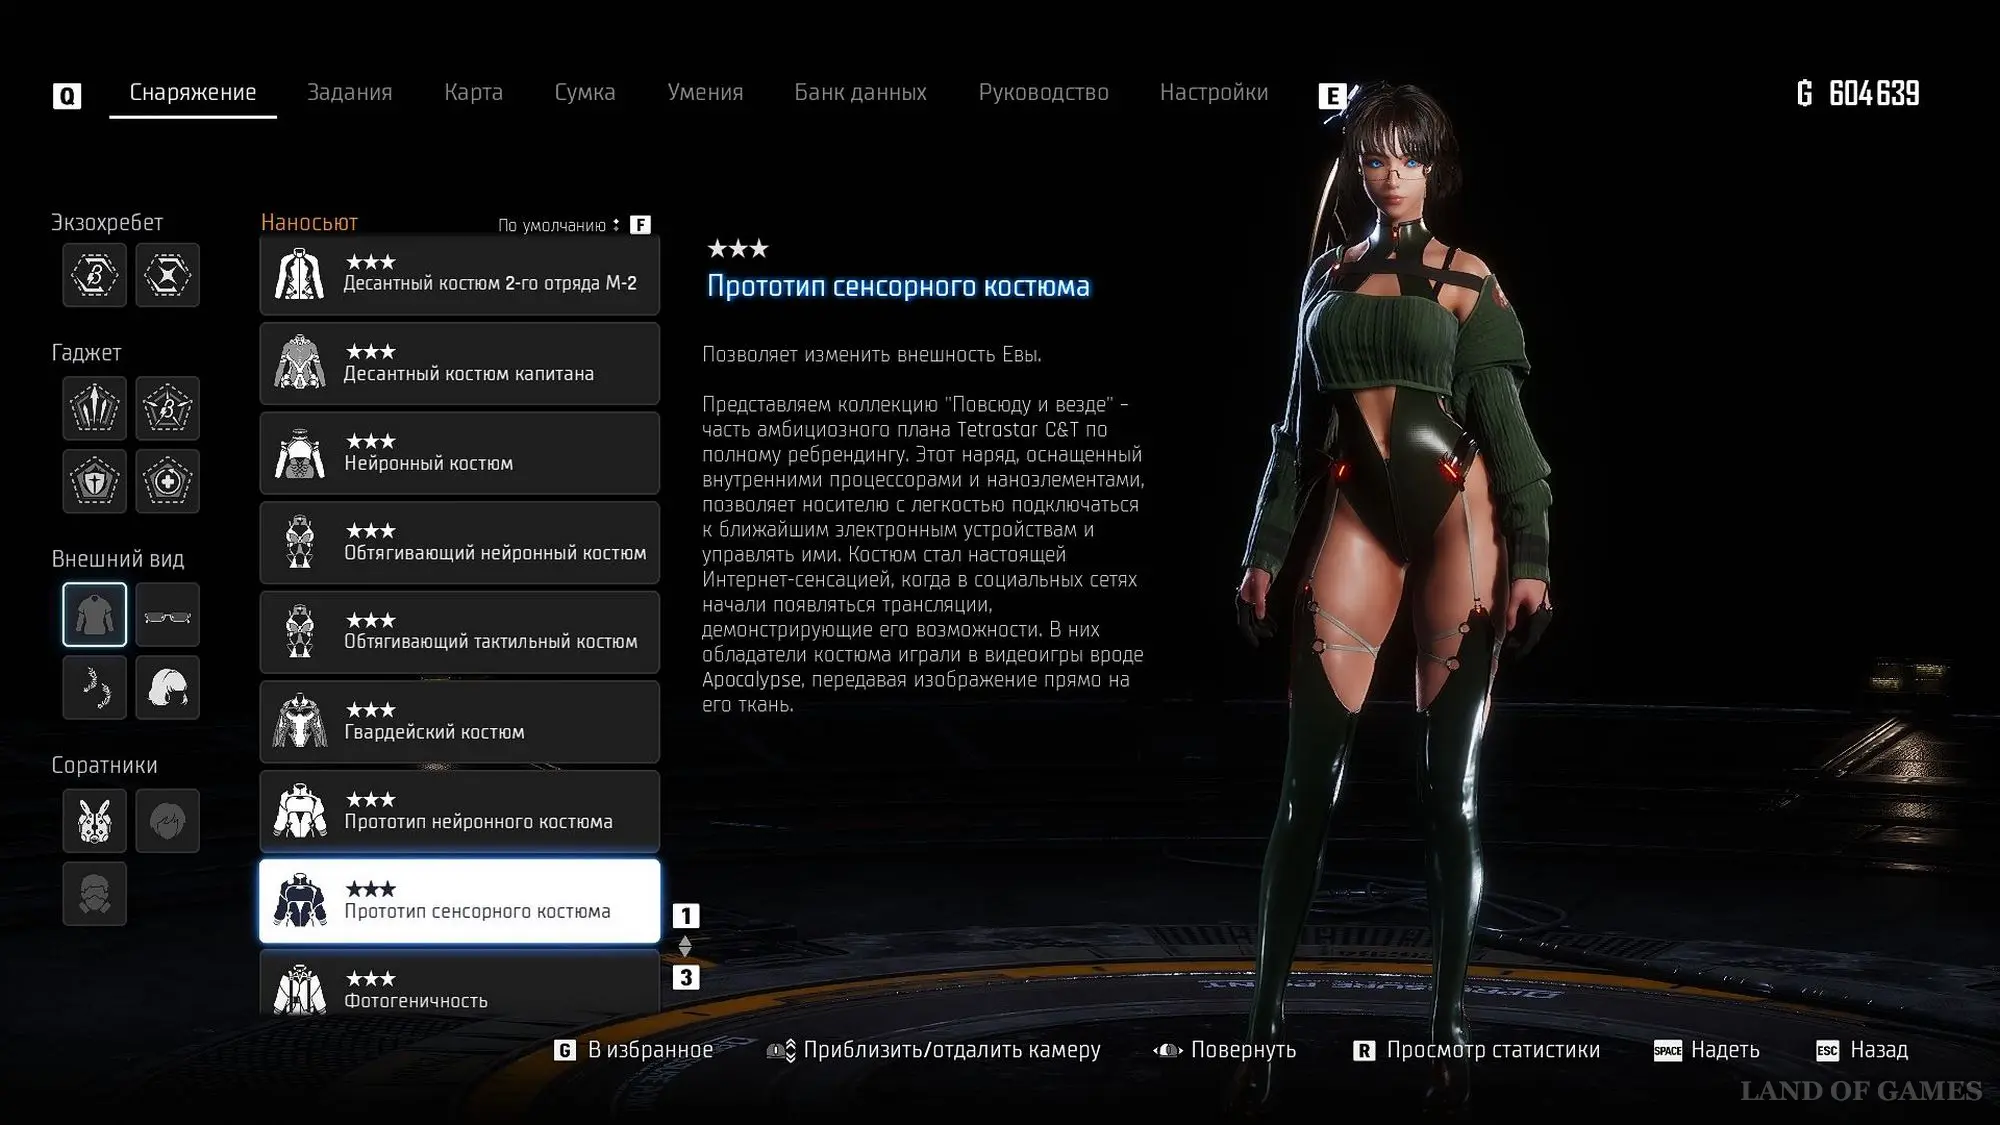Viewport: 2000px width, 1125px height.
Task: Choose the grayed-out companion head slot
Action: (167, 821)
